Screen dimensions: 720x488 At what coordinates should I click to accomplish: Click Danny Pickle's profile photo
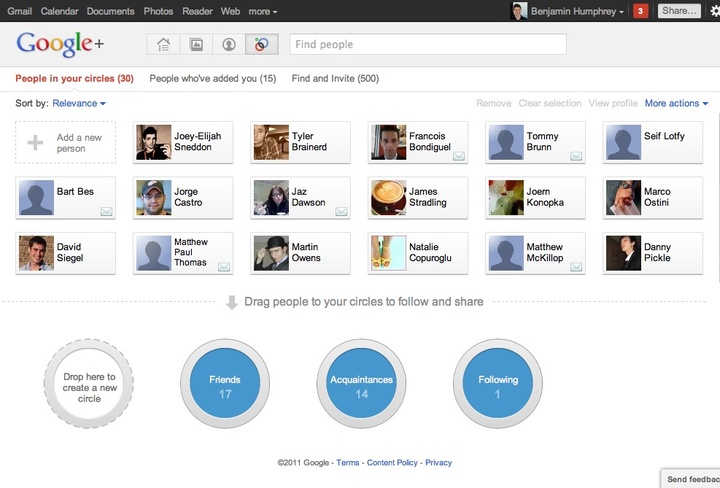(624, 253)
